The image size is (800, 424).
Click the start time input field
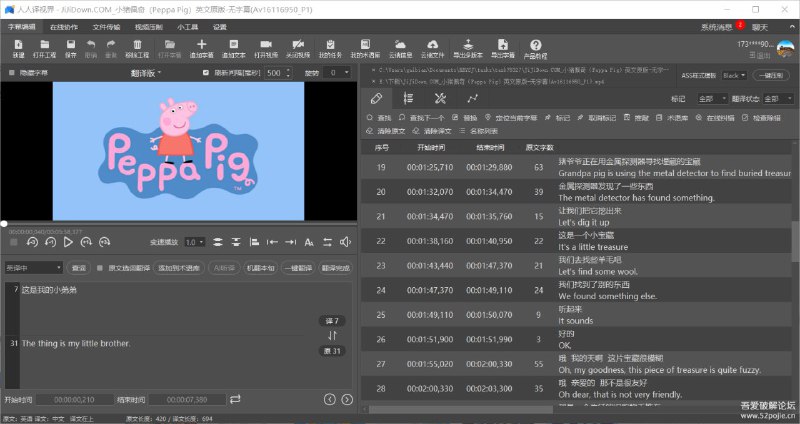[74, 400]
